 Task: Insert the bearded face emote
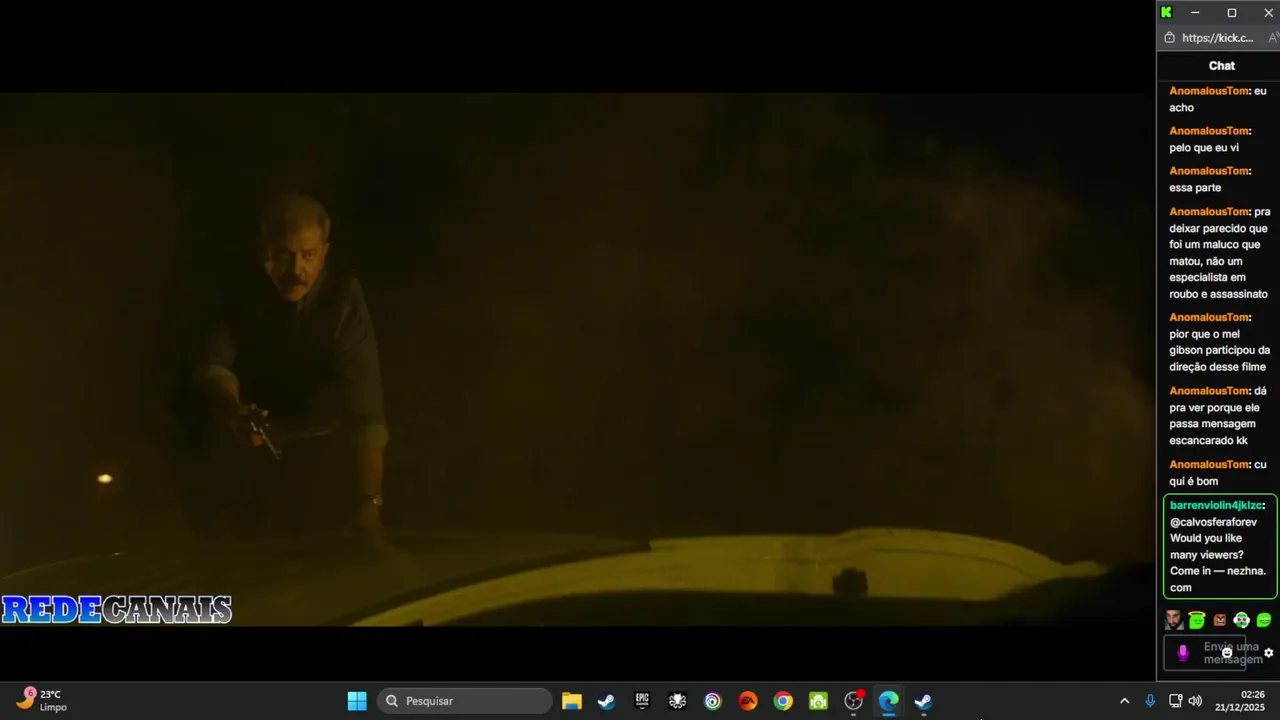[x=1174, y=620]
